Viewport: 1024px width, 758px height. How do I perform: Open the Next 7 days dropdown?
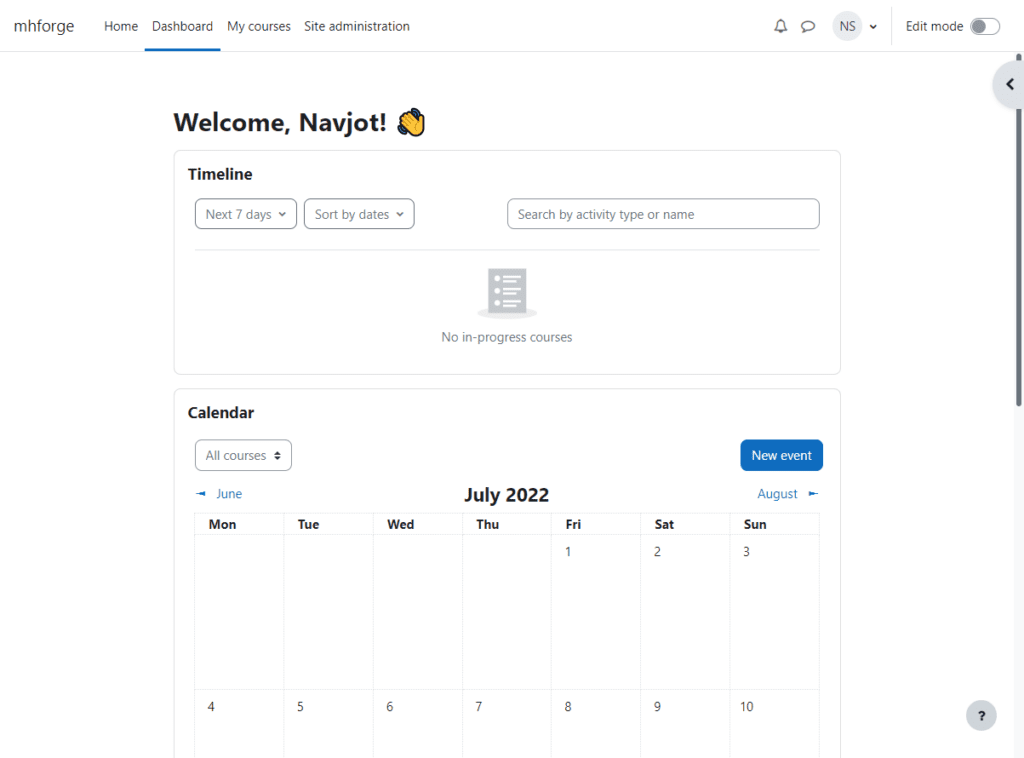pyautogui.click(x=246, y=214)
